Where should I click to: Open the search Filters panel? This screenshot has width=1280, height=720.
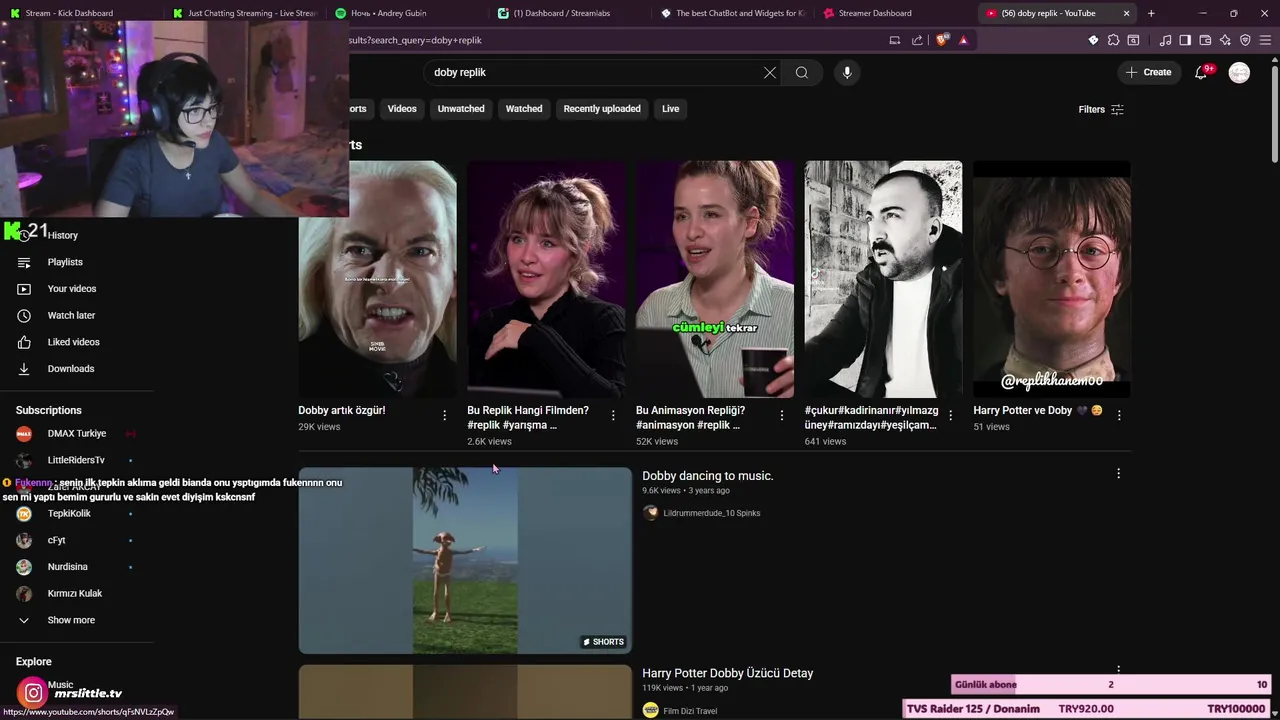pyautogui.click(x=1101, y=109)
